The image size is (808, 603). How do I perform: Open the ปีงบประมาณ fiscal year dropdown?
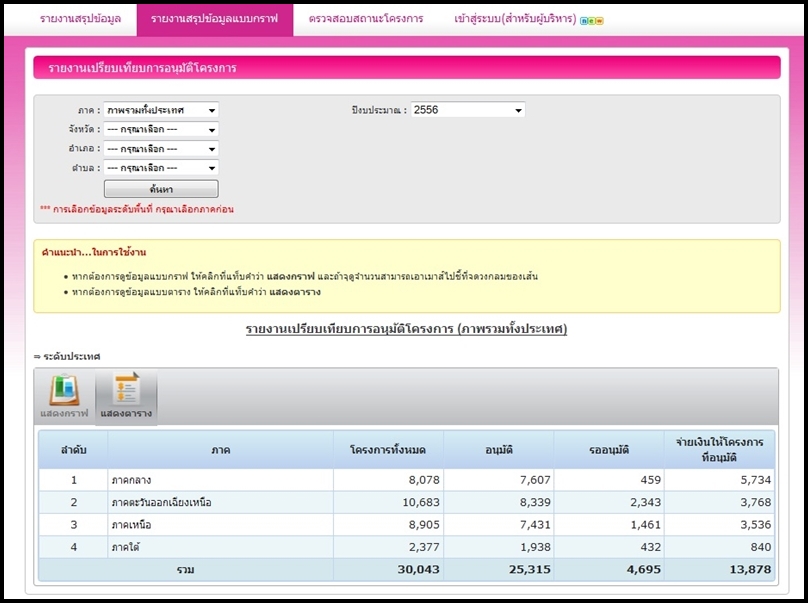(x=467, y=110)
